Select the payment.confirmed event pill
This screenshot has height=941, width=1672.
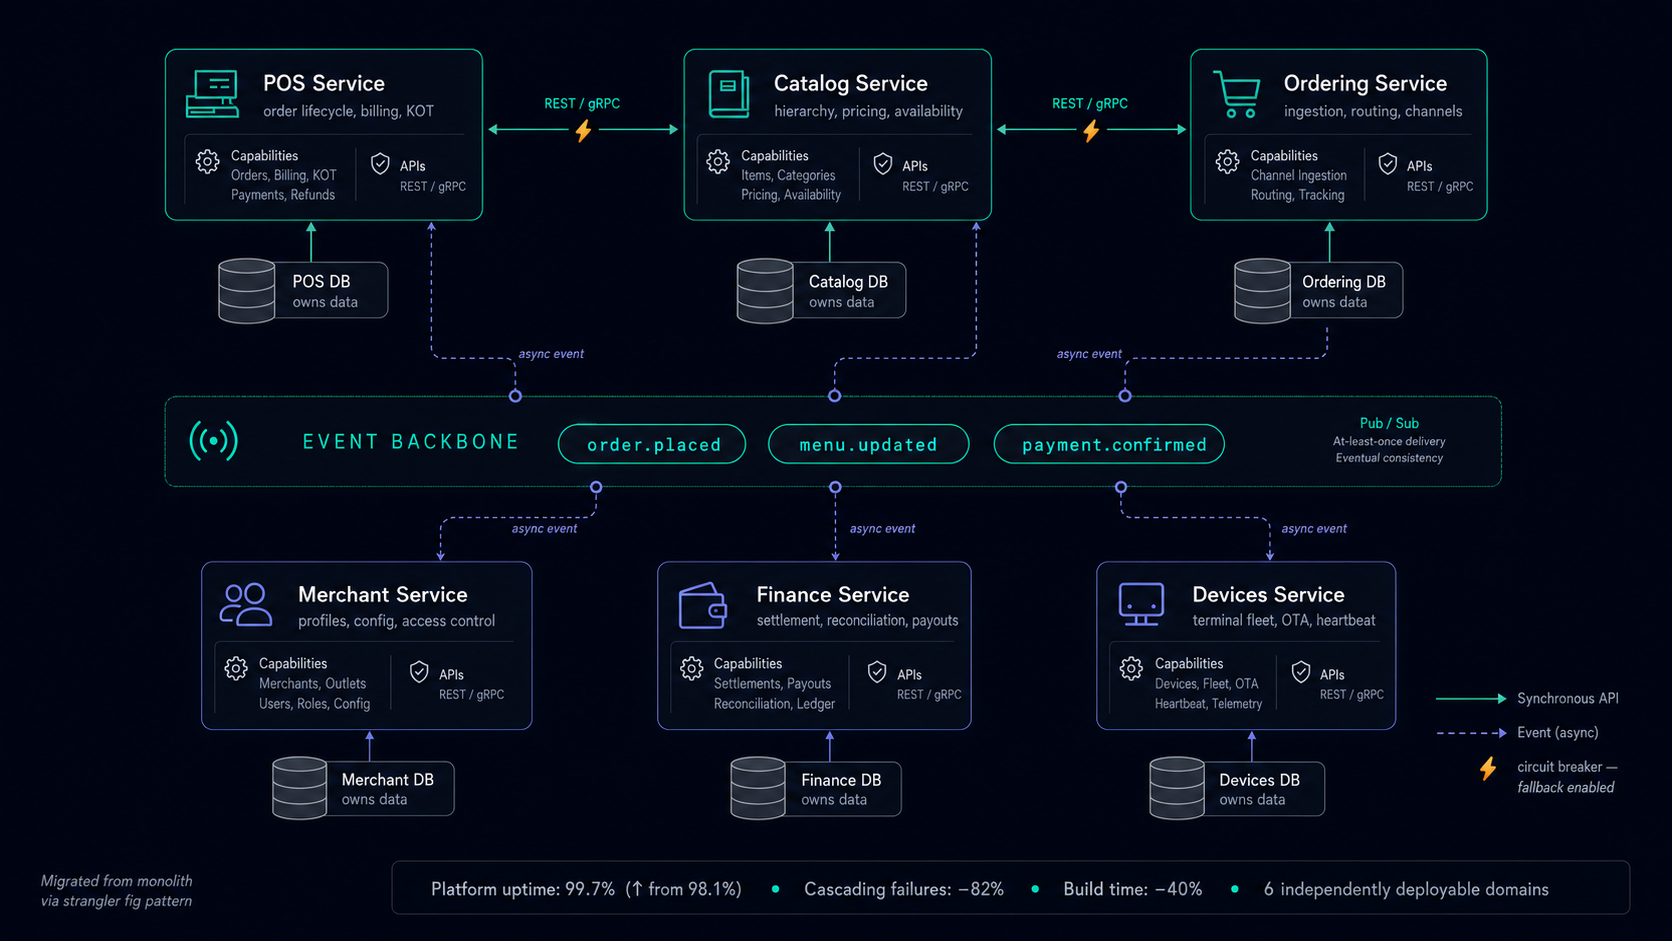[1109, 444]
